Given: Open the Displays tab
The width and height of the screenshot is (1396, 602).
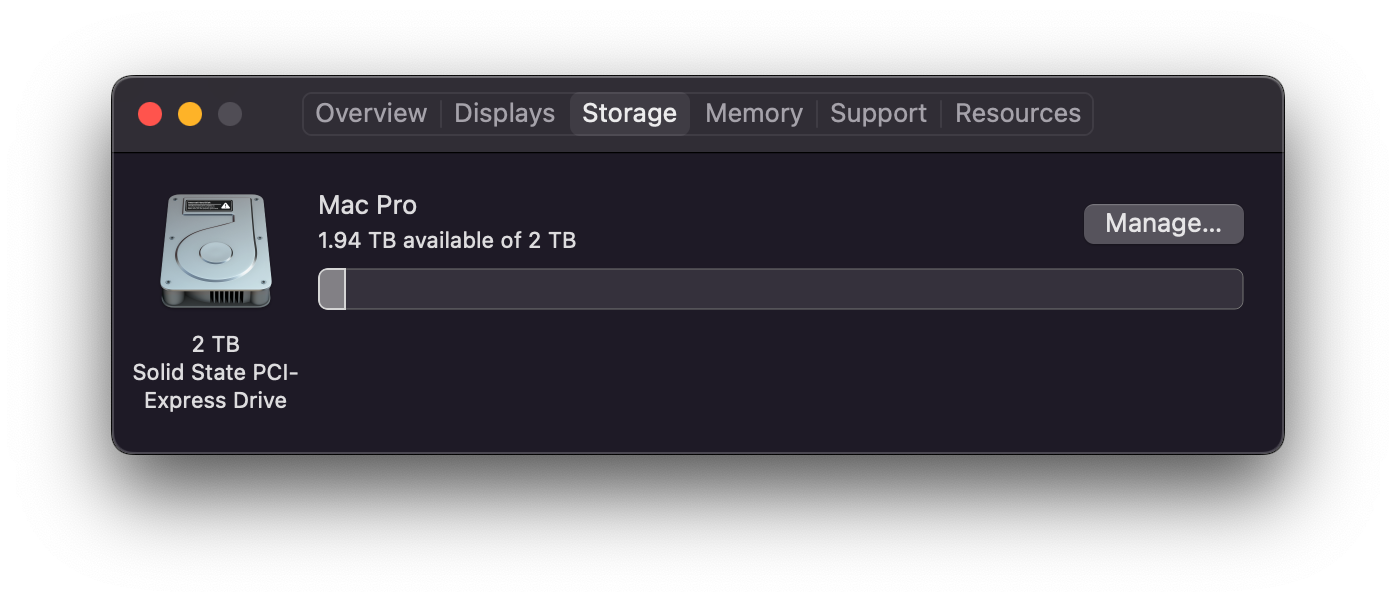Looking at the screenshot, I should tap(504, 114).
